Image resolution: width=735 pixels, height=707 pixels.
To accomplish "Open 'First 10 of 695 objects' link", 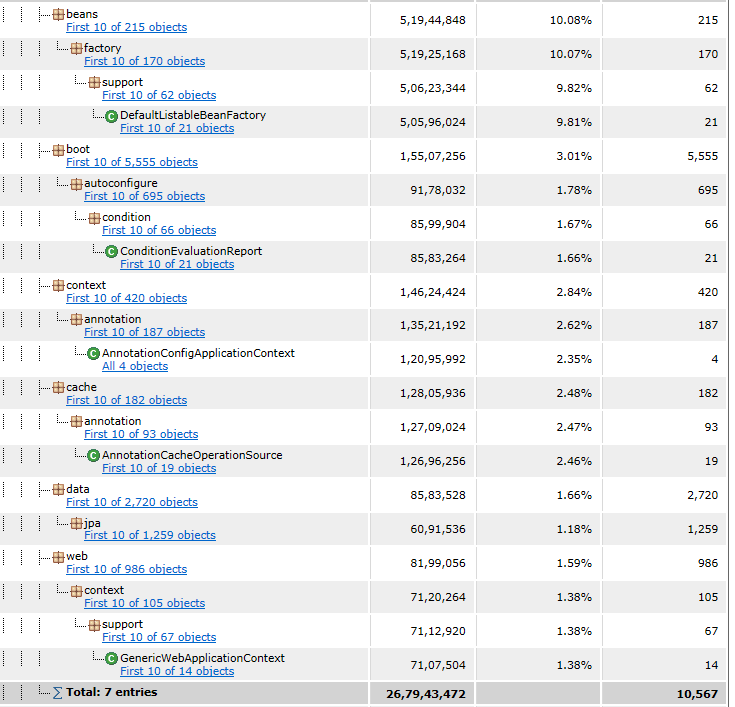I will [144, 196].
